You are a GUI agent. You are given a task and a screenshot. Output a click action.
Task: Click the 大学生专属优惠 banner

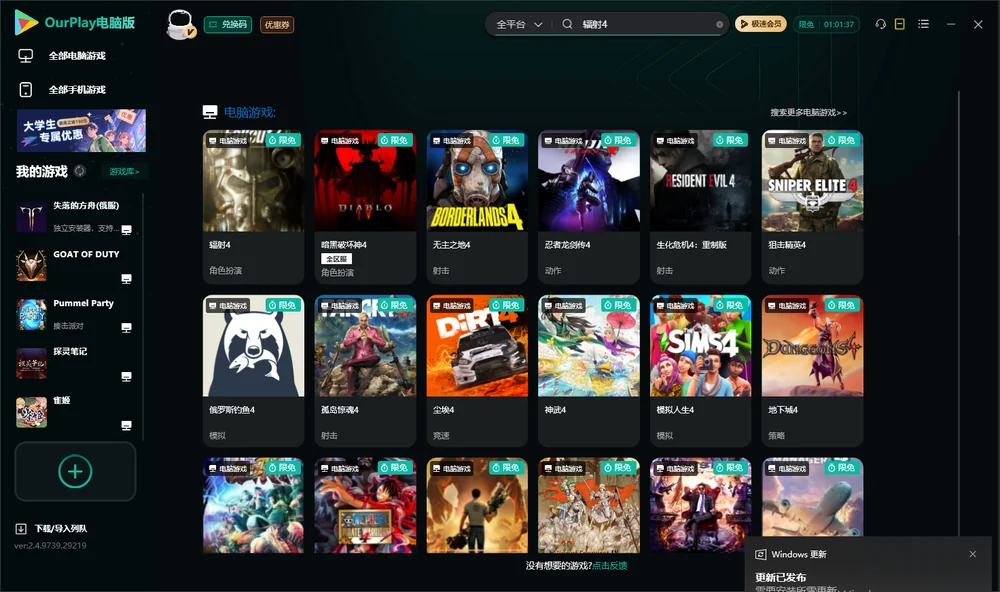pos(81,130)
